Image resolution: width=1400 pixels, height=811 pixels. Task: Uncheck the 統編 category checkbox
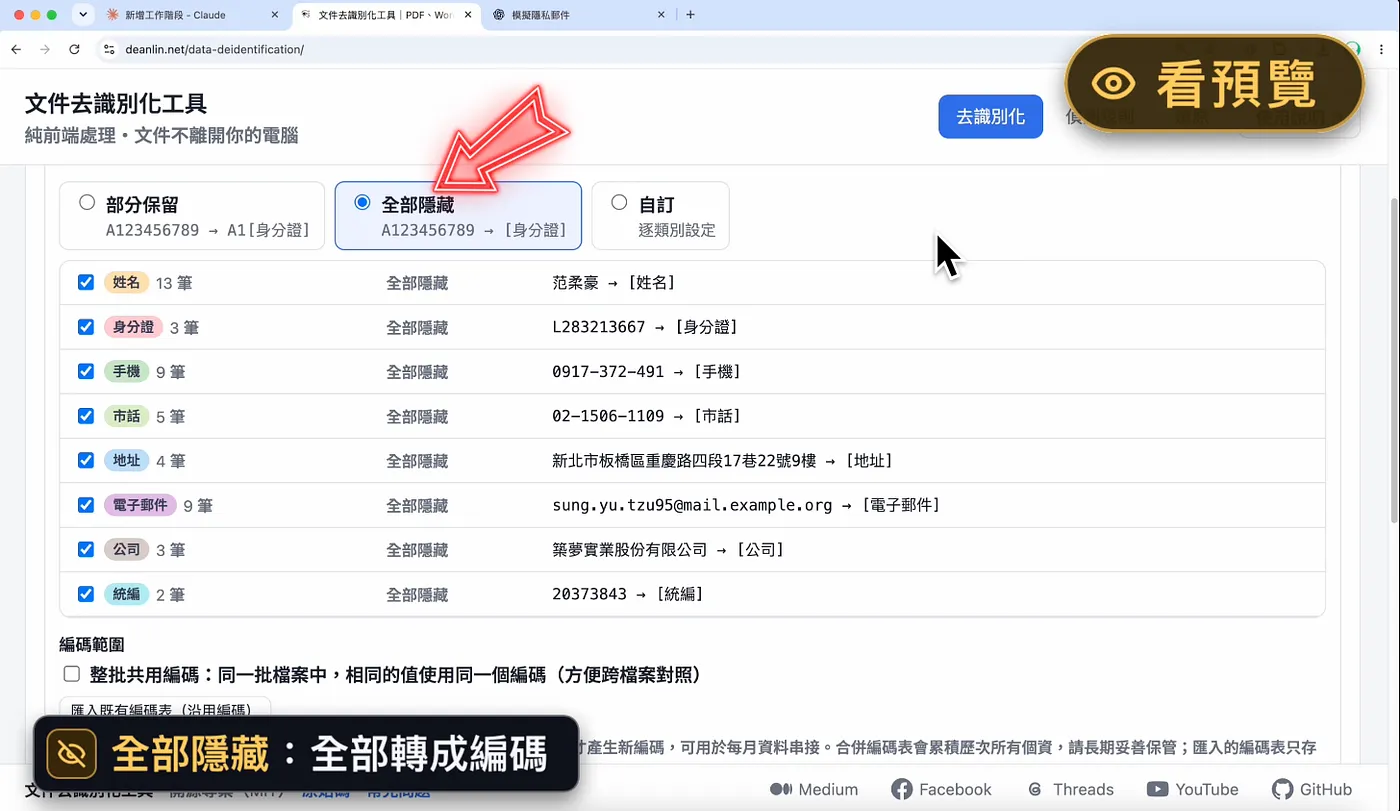point(86,594)
